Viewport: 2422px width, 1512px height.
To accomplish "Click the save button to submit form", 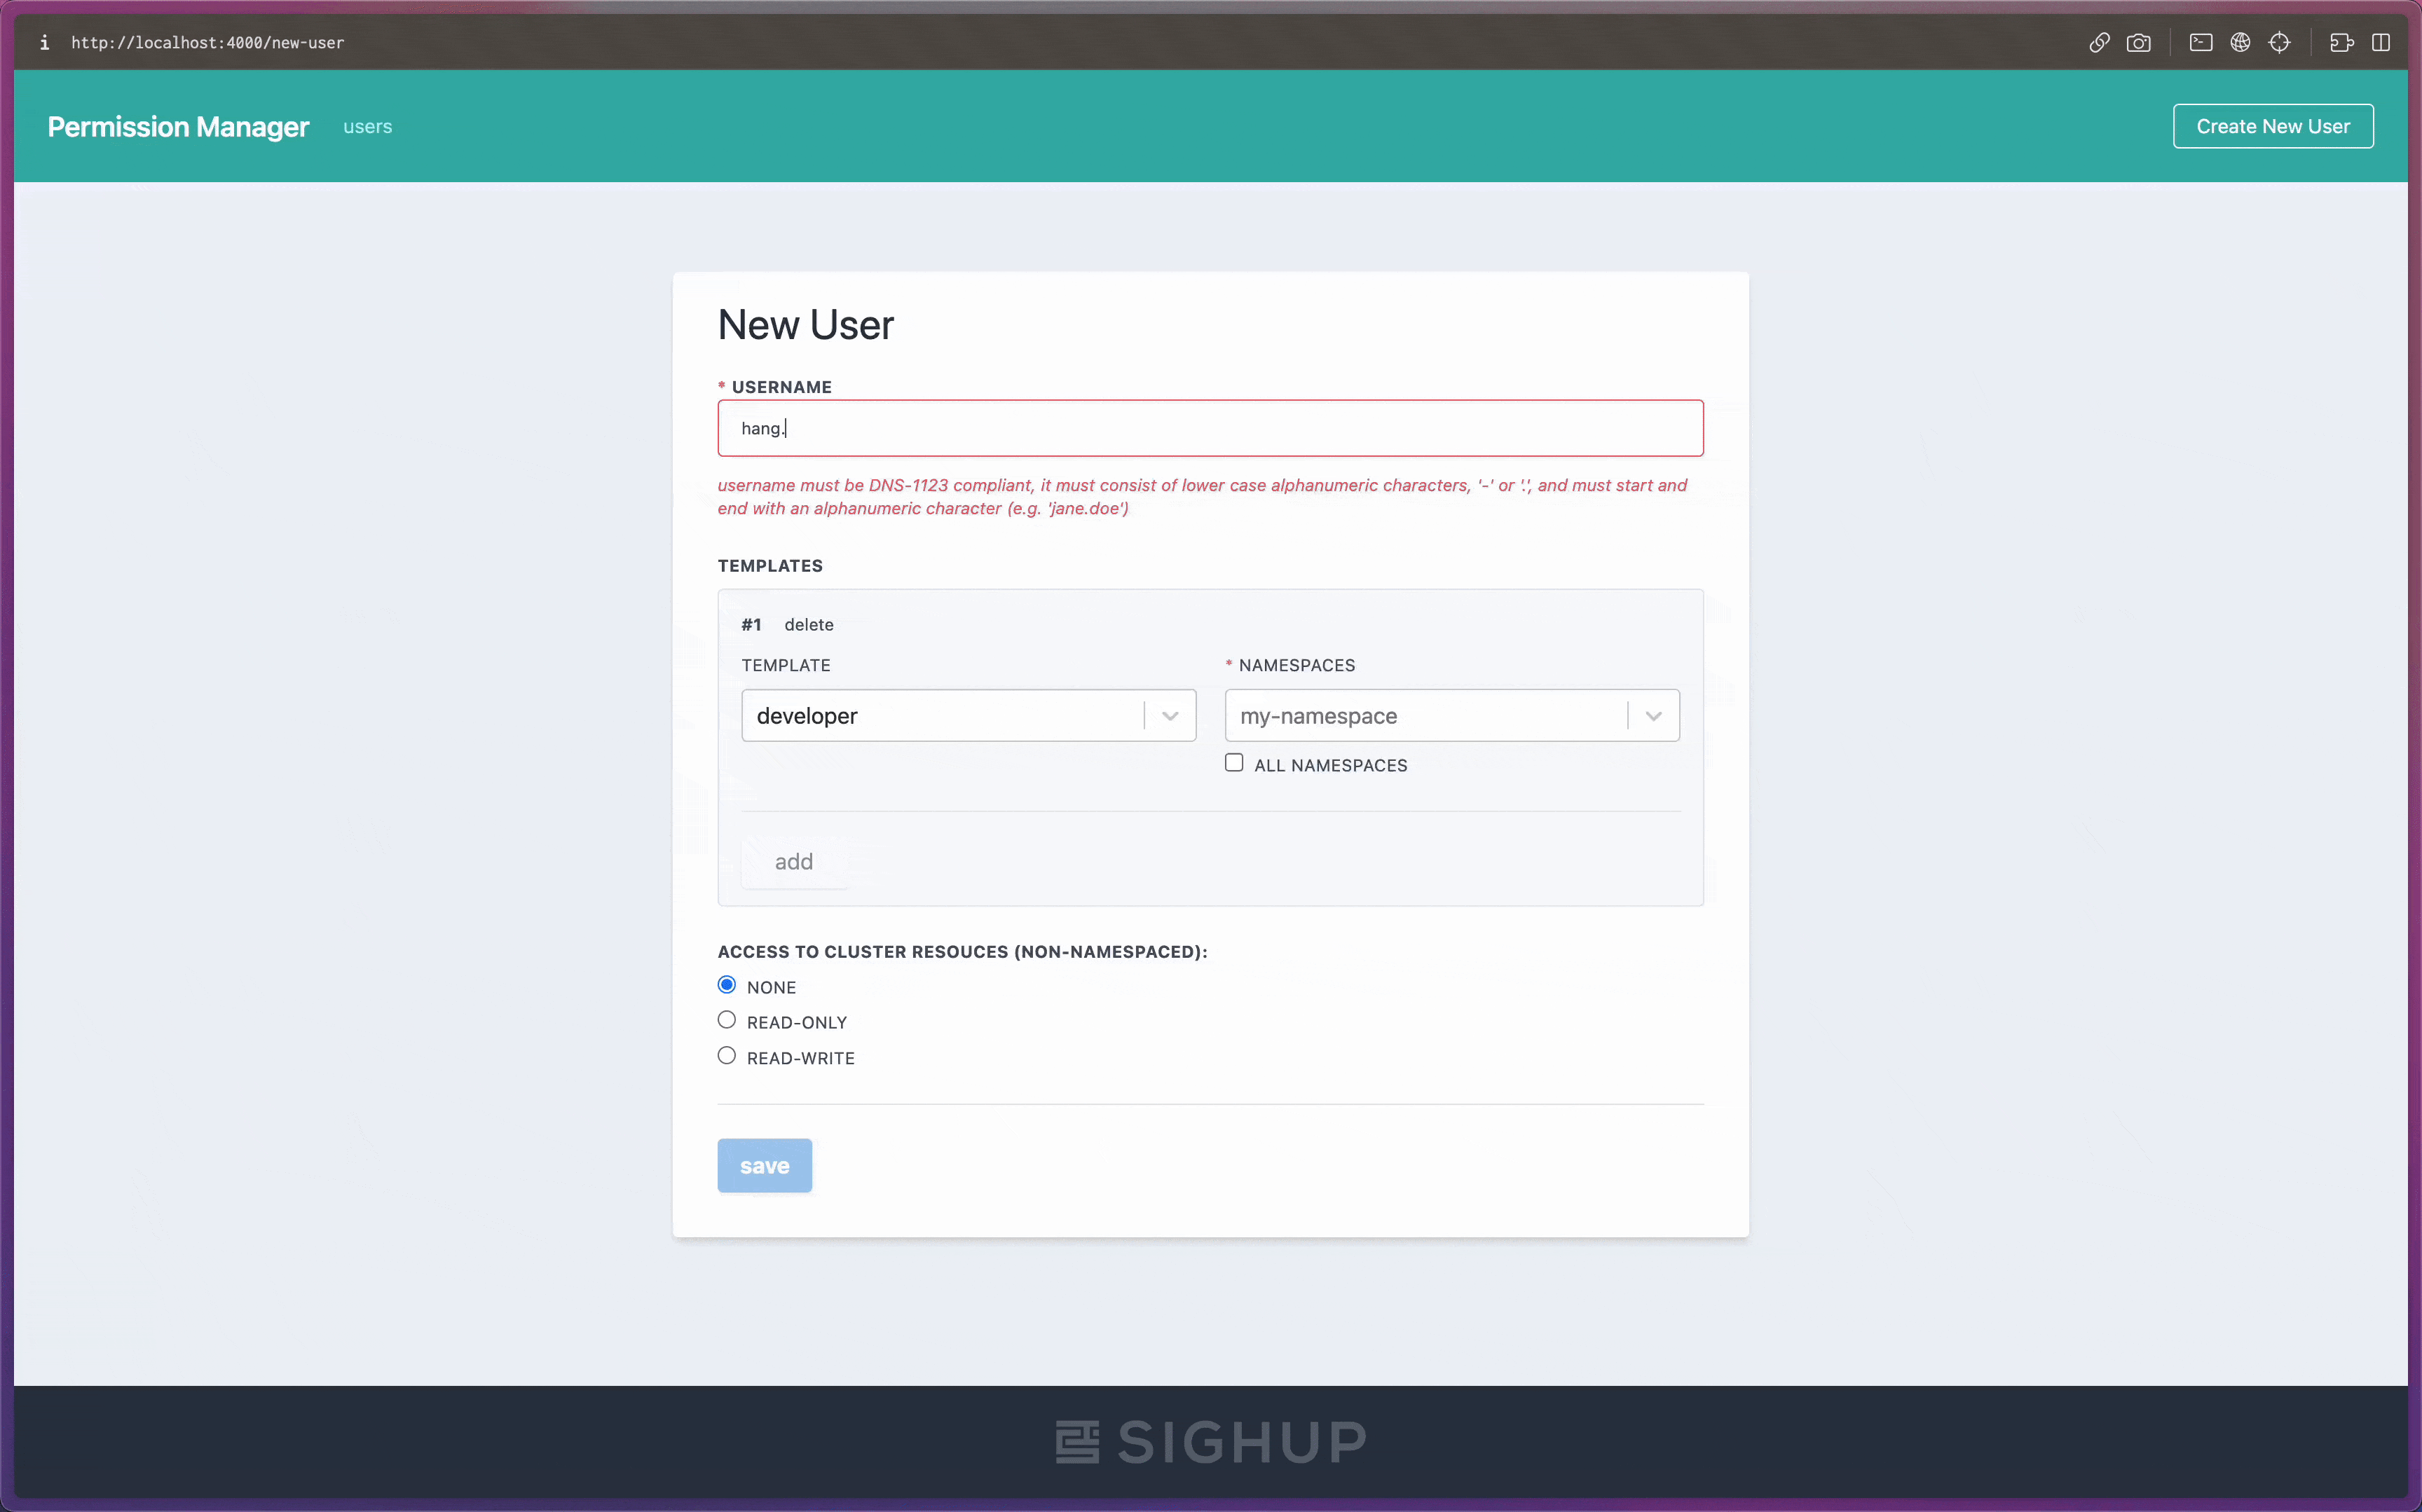I will click(763, 1164).
